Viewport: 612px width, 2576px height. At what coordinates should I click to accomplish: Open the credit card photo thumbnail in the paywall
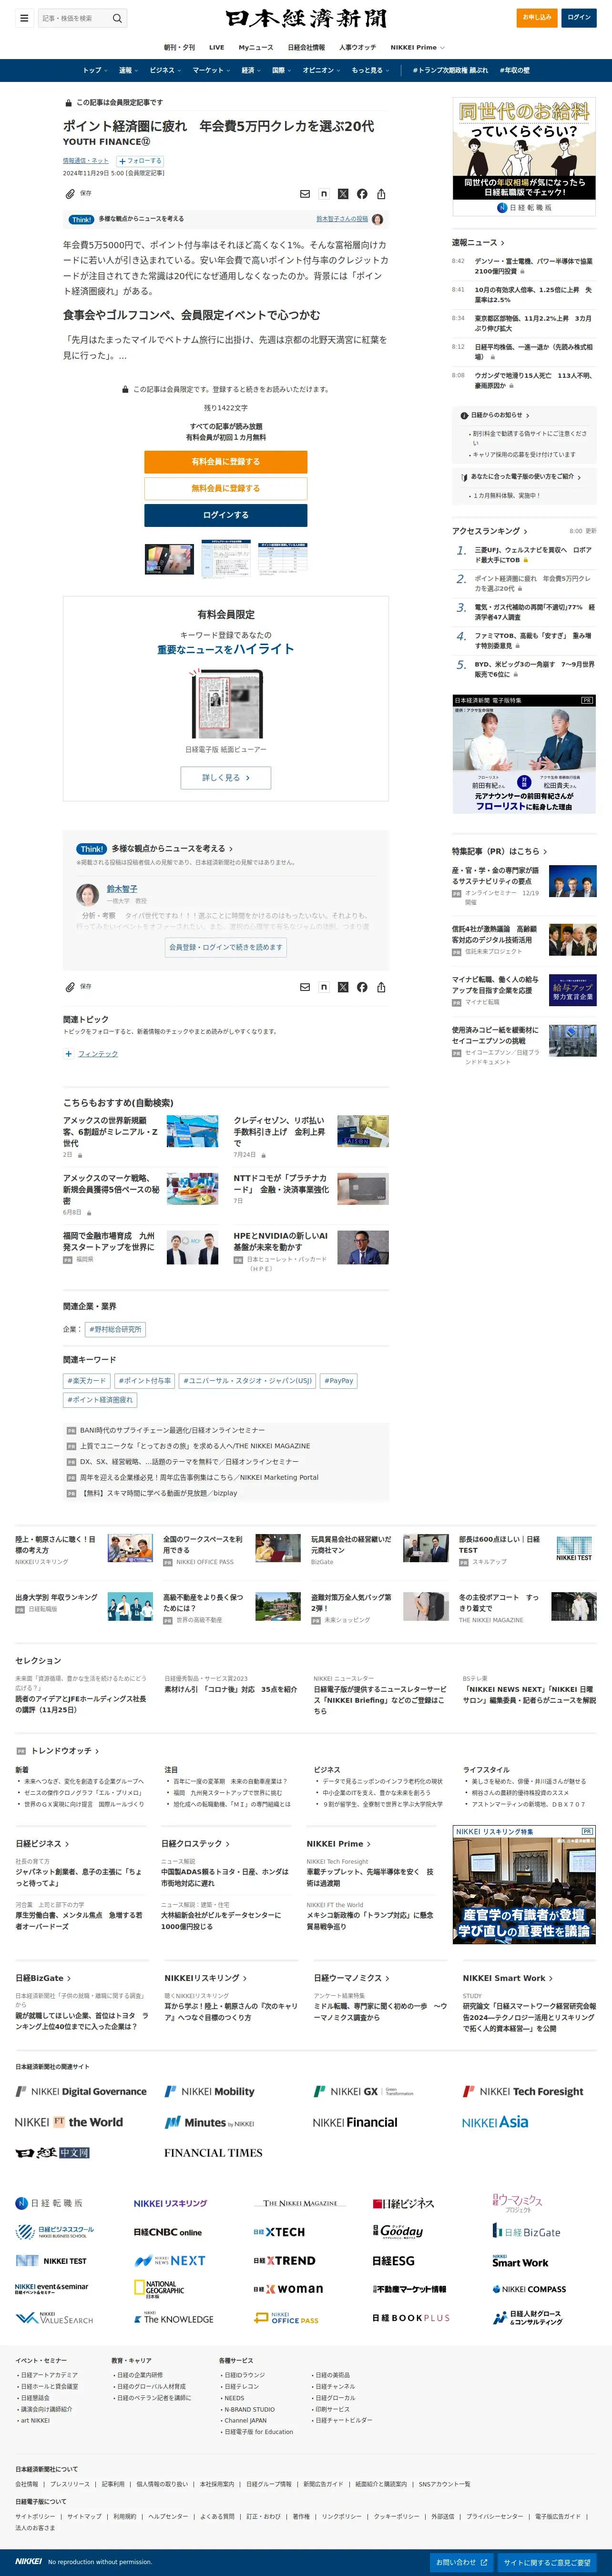pyautogui.click(x=169, y=559)
